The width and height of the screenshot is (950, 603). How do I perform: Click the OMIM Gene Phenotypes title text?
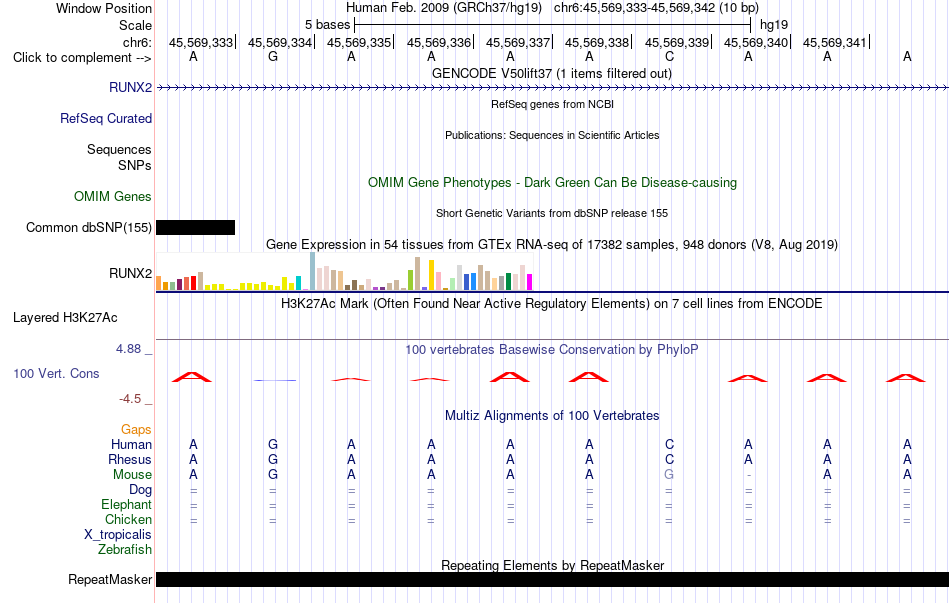click(x=552, y=182)
